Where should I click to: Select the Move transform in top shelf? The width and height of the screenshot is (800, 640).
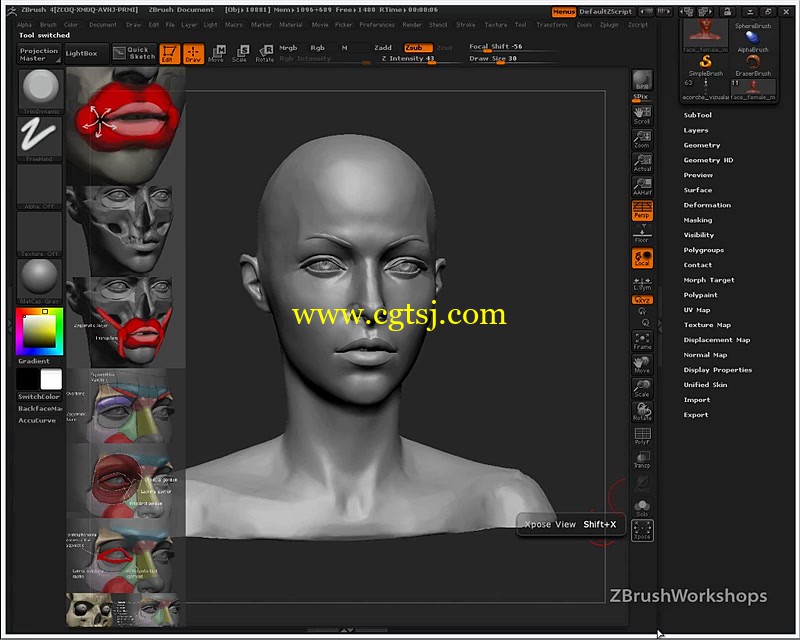tap(217, 54)
